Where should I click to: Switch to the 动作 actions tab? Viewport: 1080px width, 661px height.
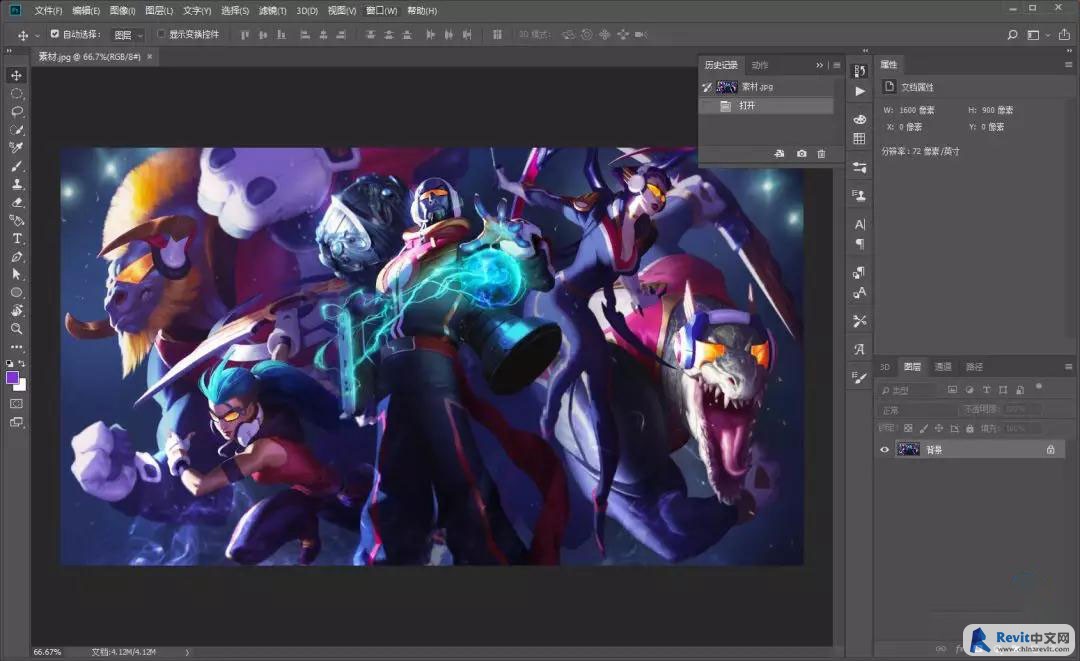point(760,65)
